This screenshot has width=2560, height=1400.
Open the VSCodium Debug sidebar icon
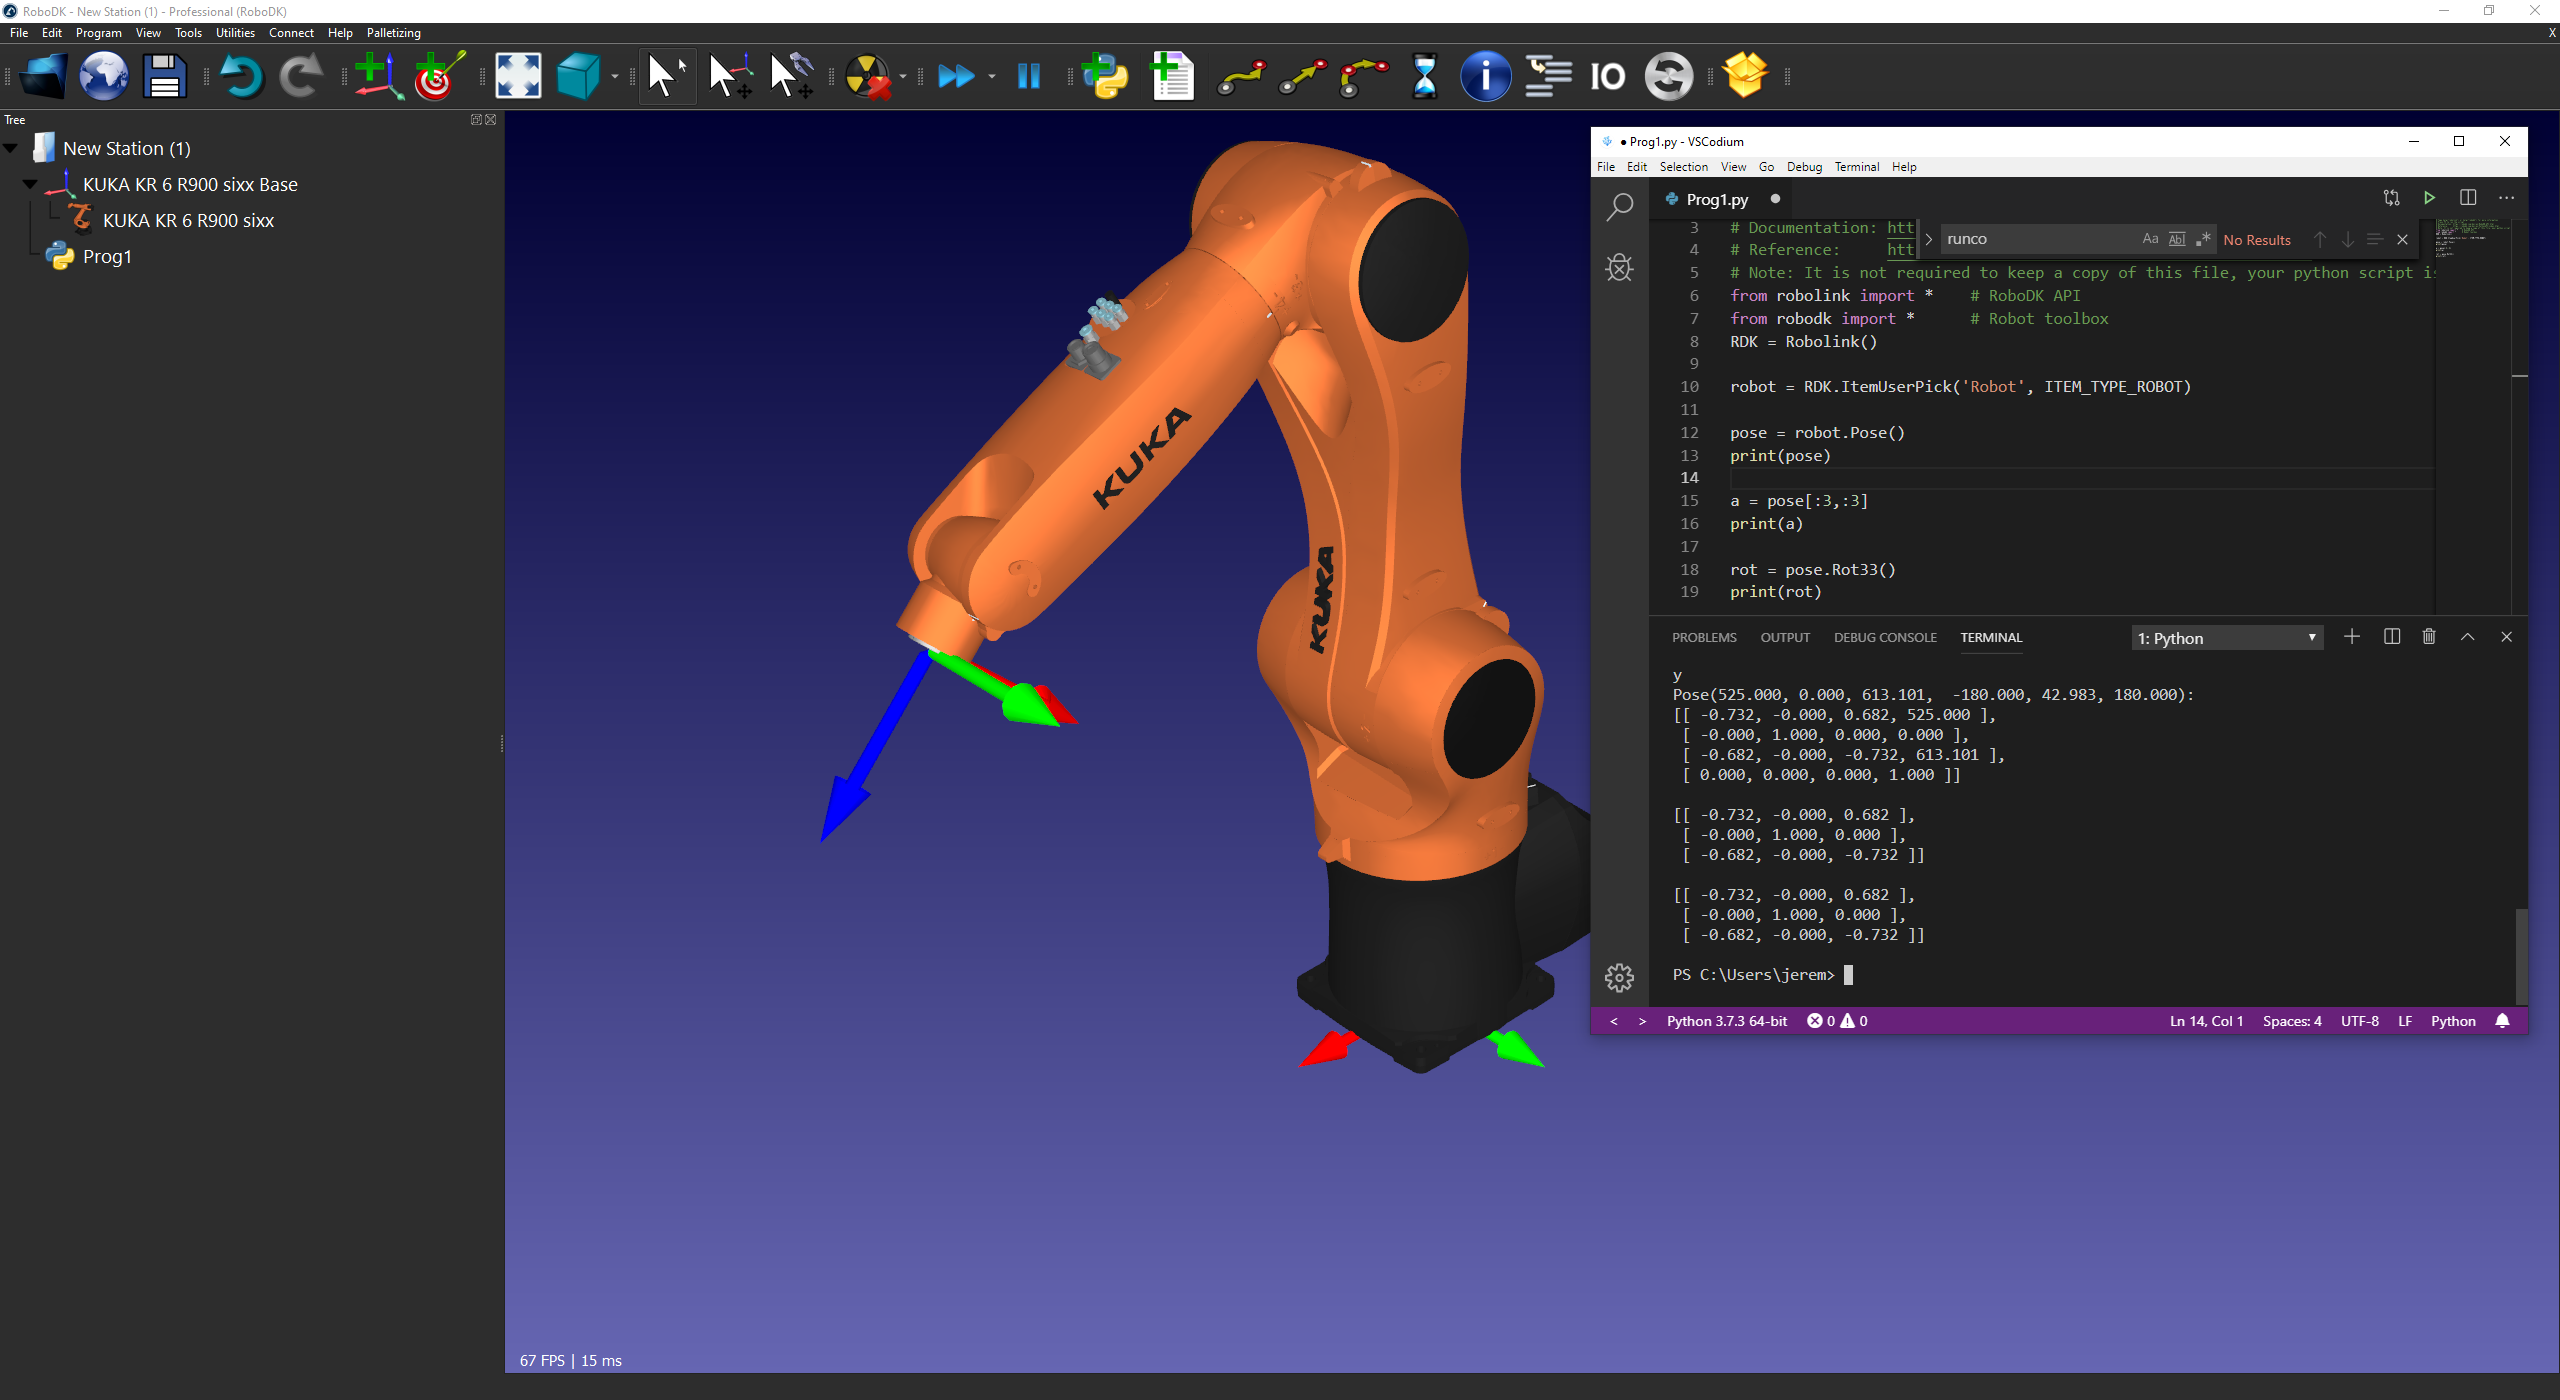tap(1619, 267)
